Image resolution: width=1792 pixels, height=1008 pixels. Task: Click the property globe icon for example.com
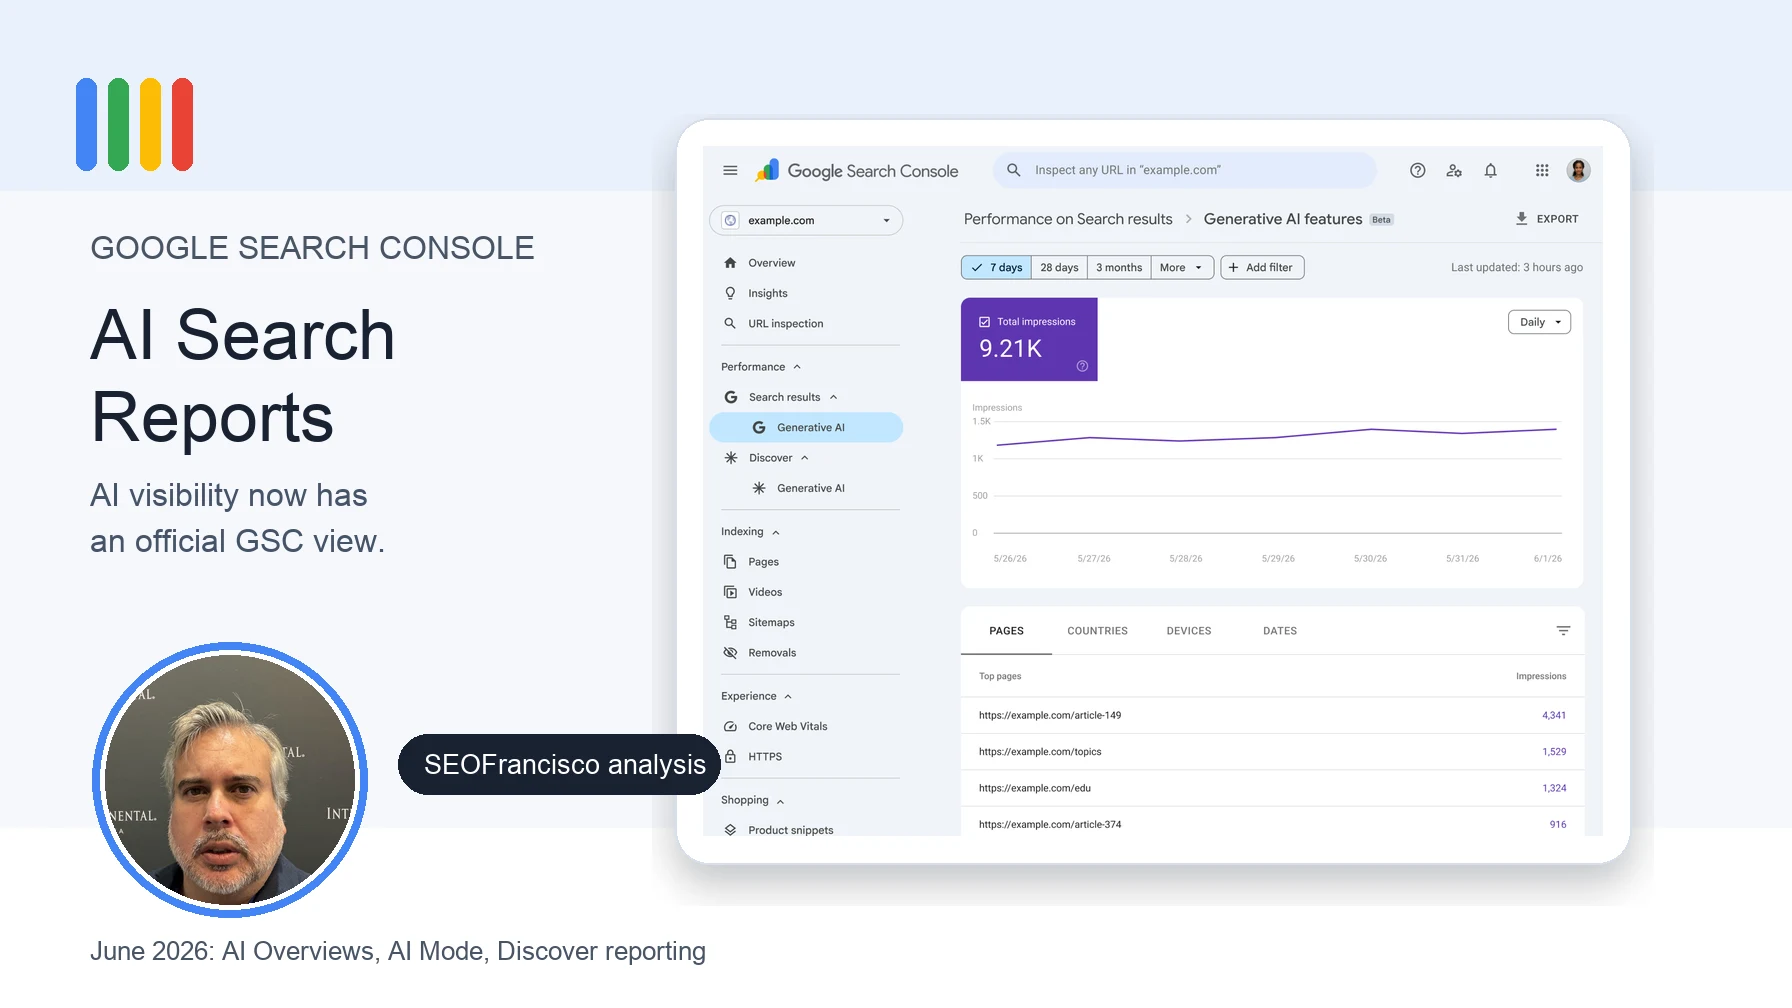(730, 220)
